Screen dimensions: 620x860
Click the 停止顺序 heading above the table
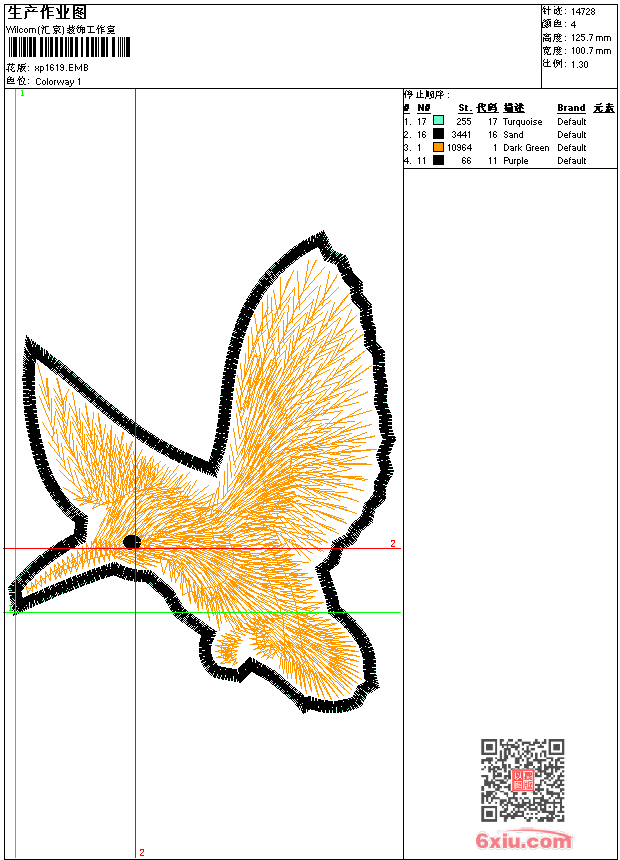point(427,95)
